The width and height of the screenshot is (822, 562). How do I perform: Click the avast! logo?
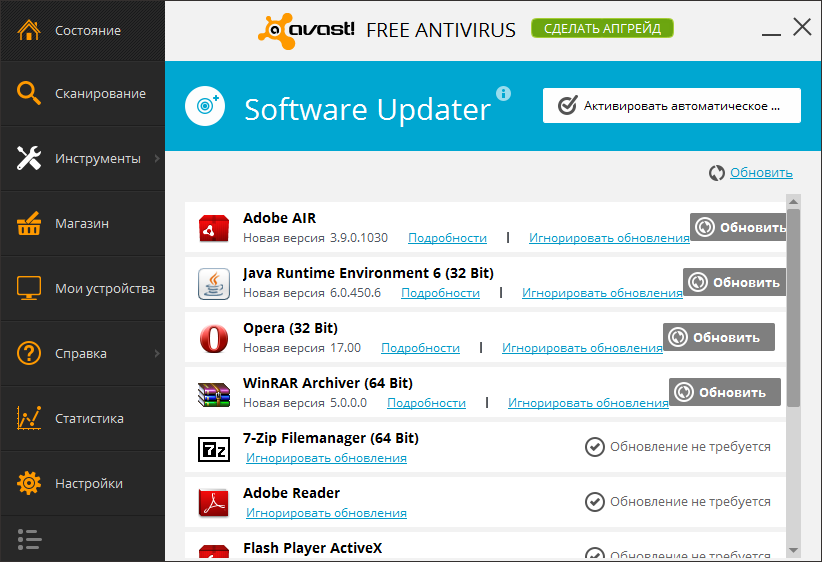(x=306, y=30)
